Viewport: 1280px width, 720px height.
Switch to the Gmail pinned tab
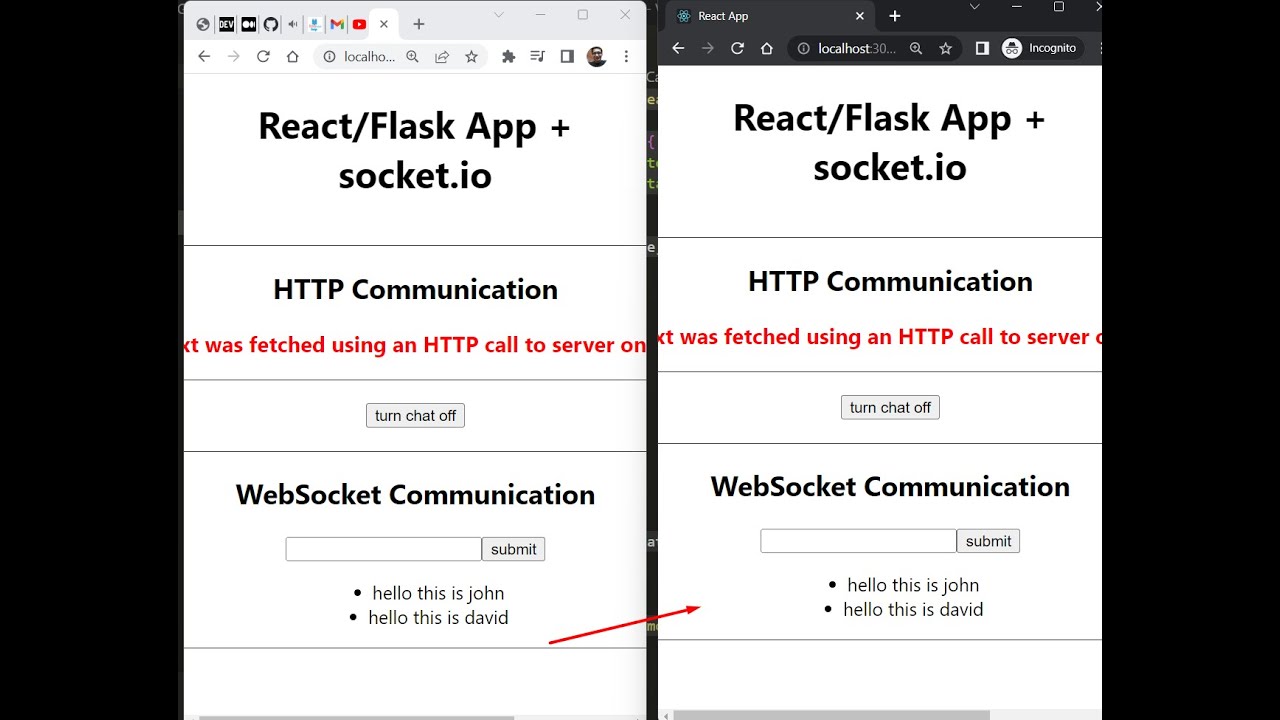point(337,24)
